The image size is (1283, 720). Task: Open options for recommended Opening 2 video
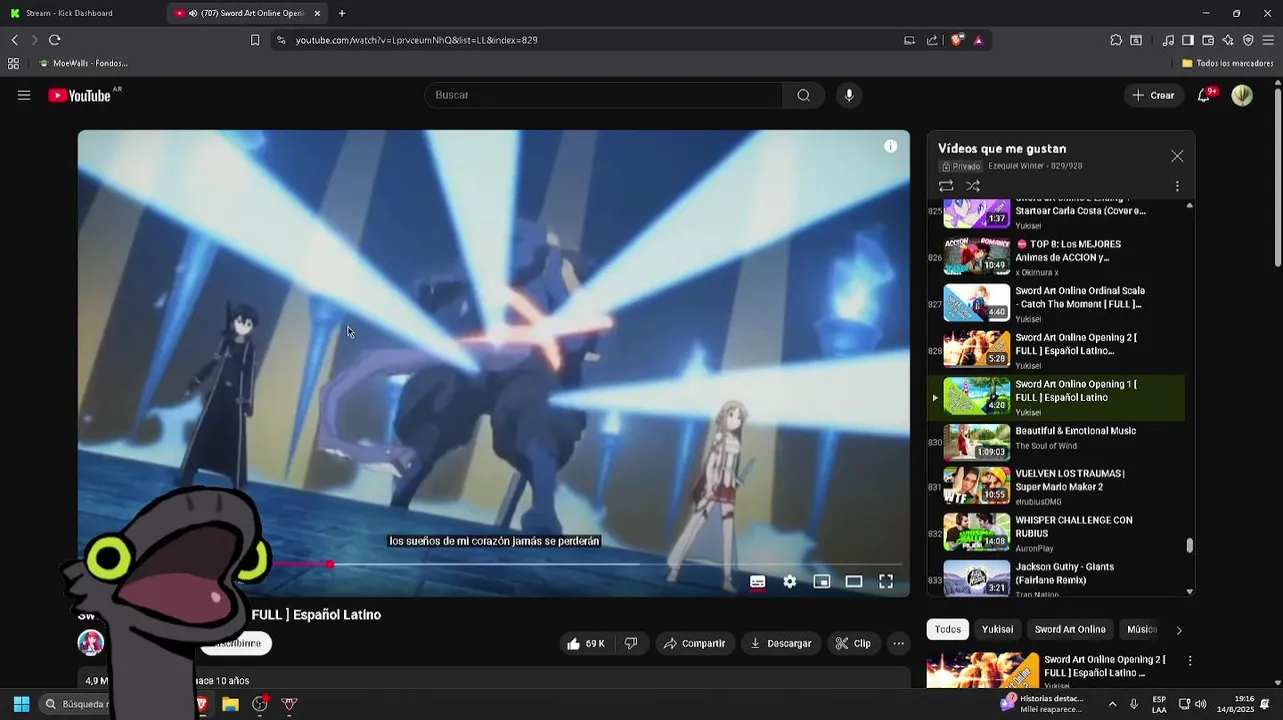point(1190,661)
